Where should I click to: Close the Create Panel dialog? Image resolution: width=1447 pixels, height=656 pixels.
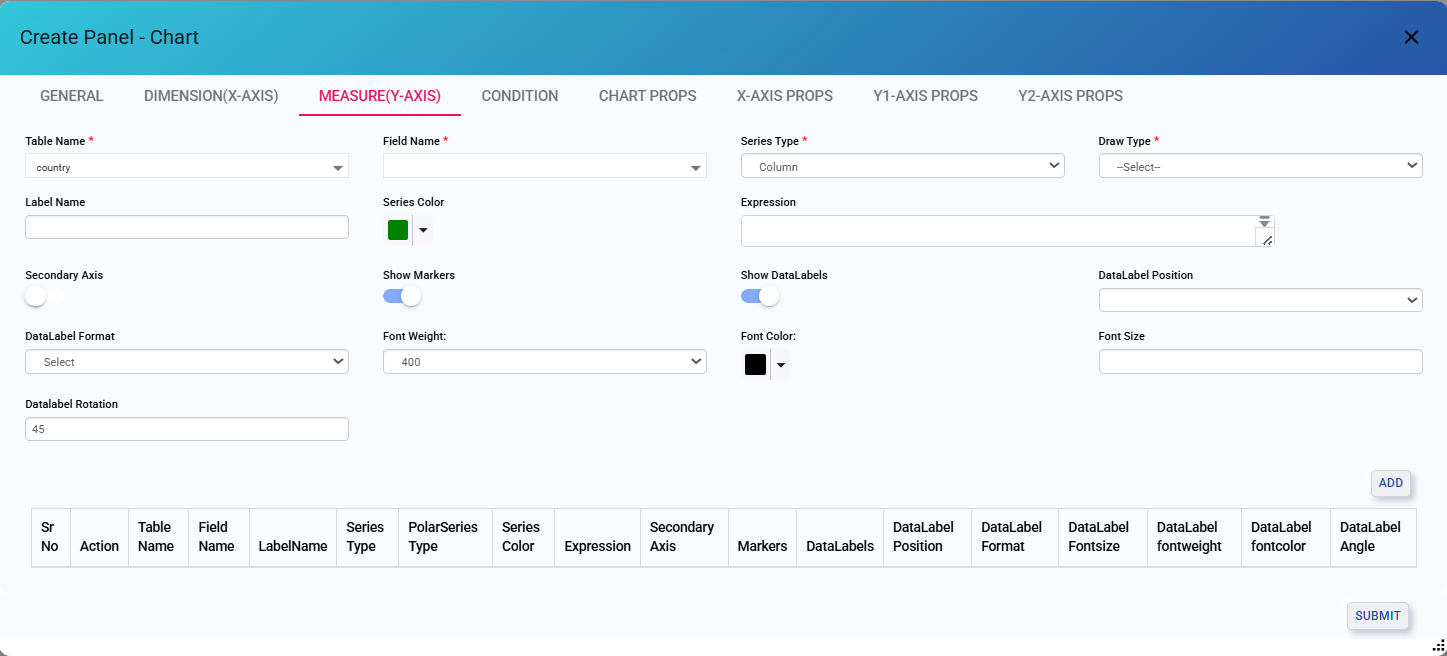pos(1411,38)
